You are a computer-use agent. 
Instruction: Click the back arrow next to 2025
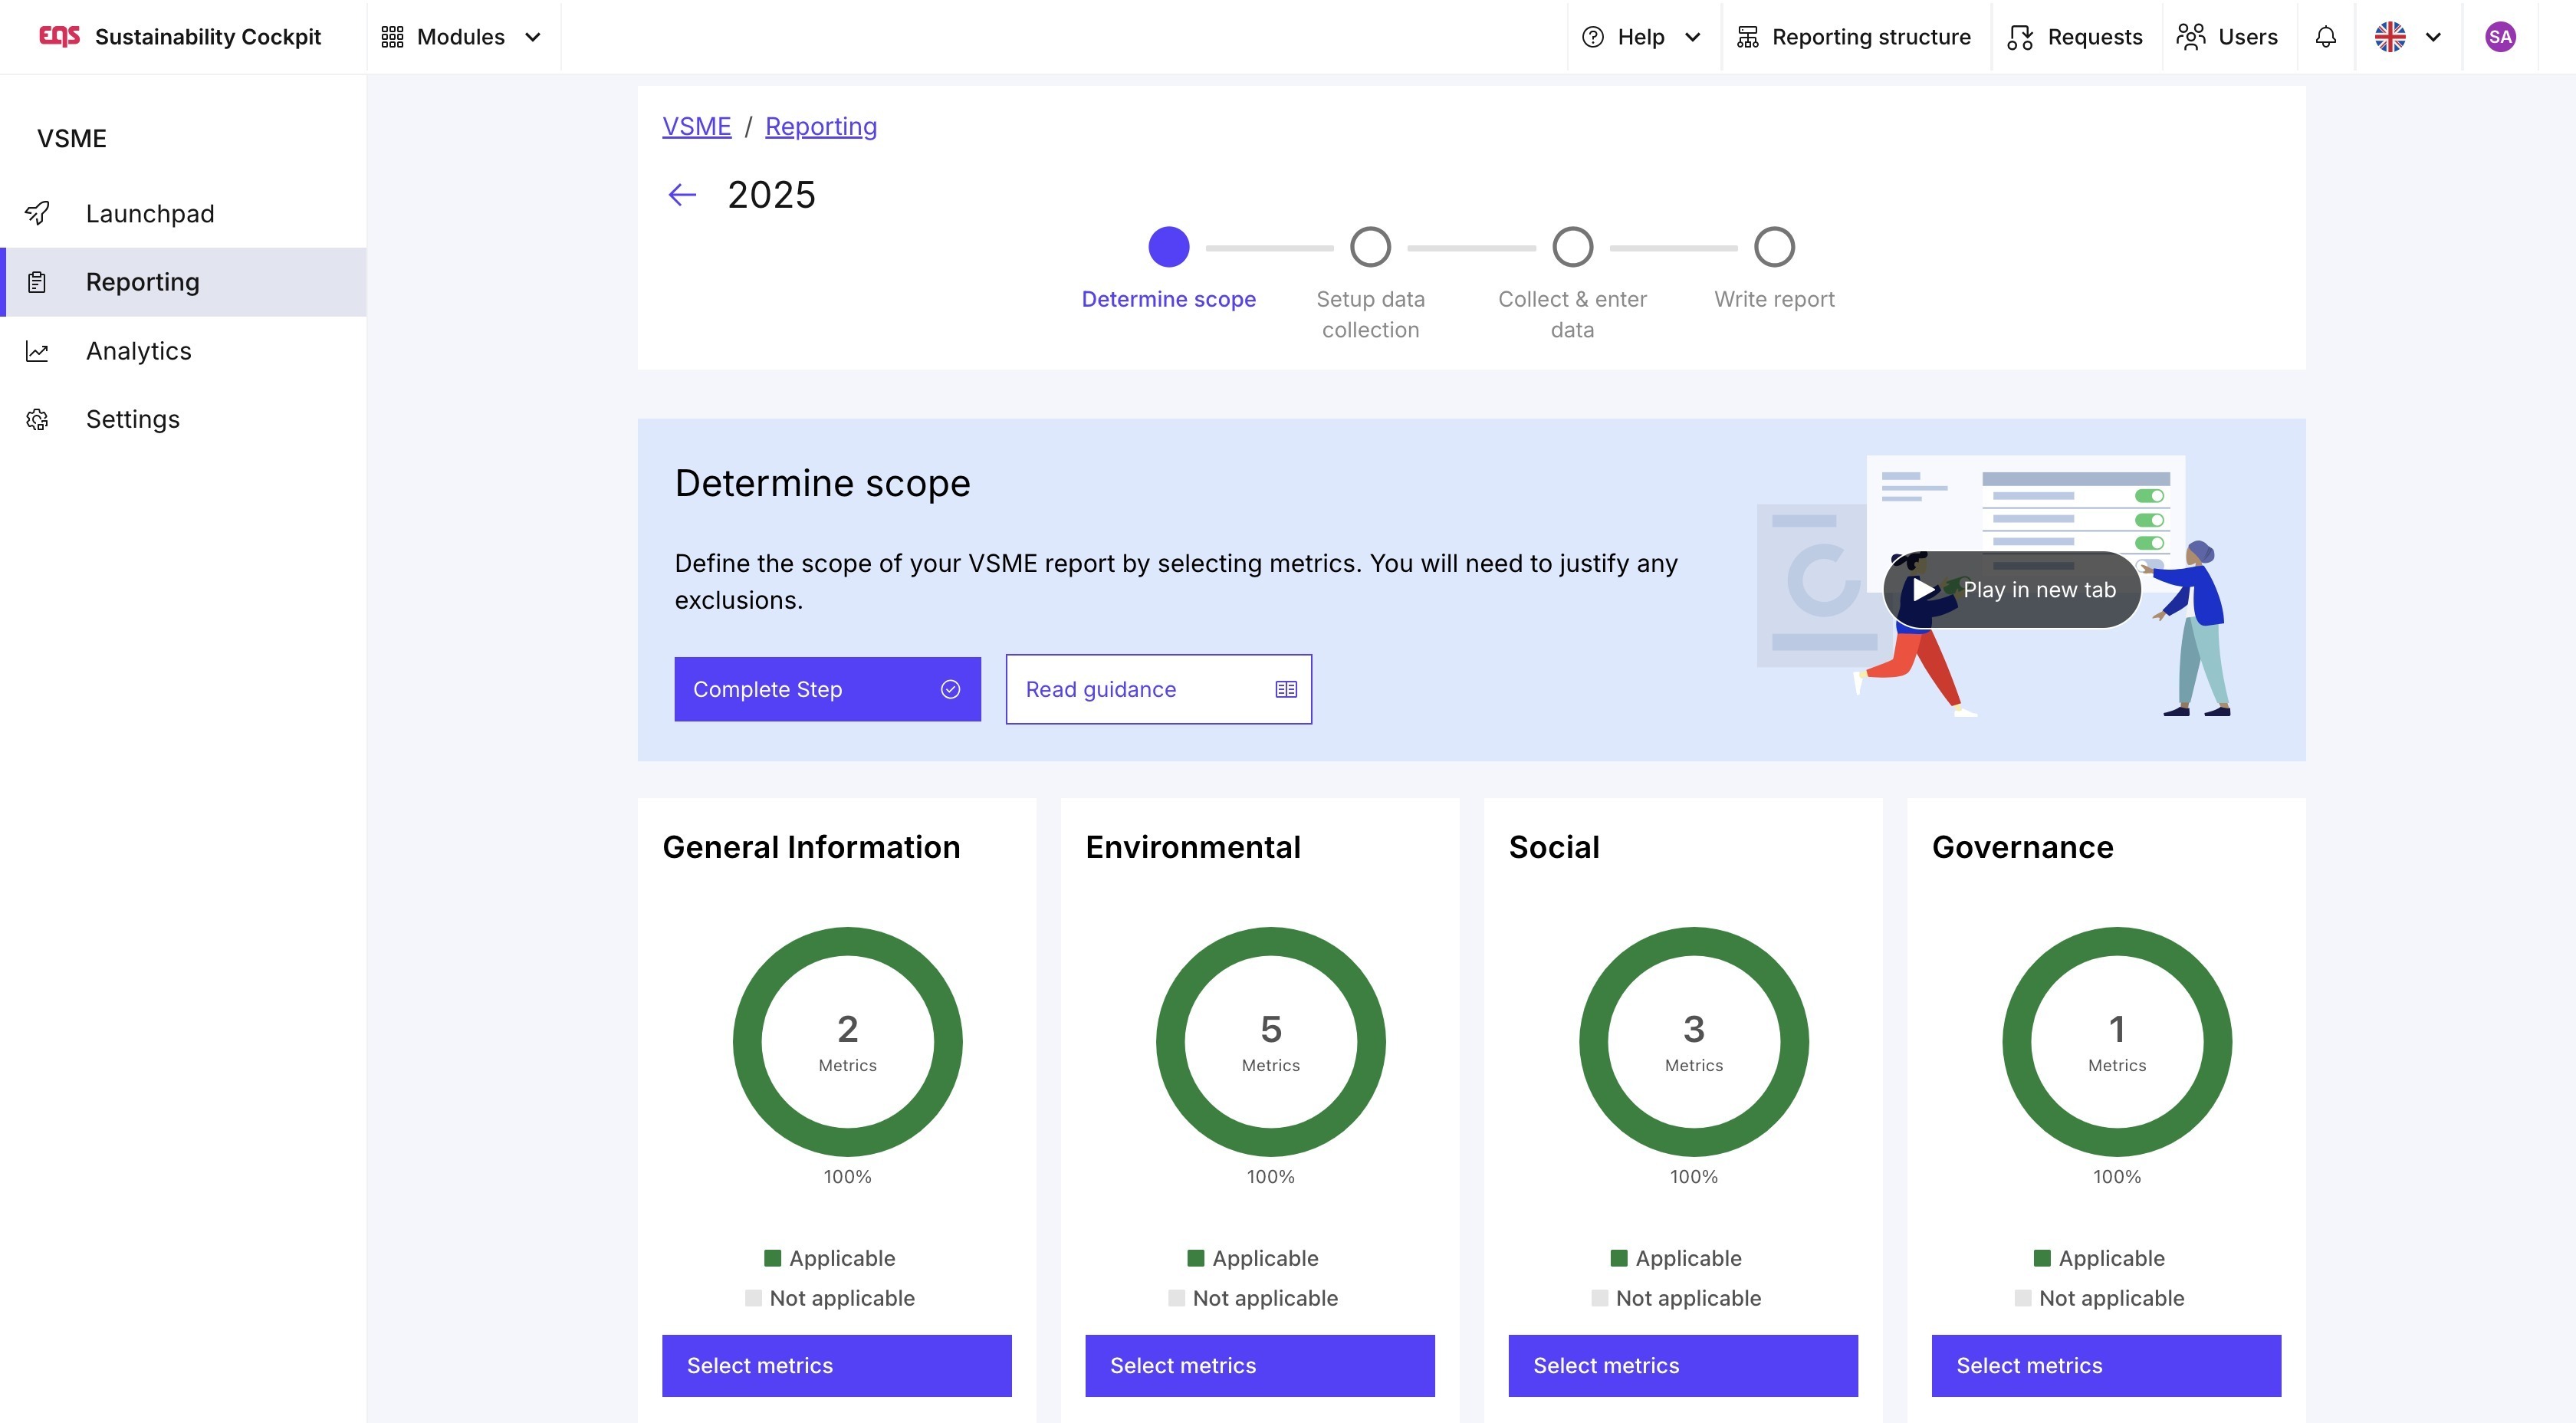pos(682,194)
